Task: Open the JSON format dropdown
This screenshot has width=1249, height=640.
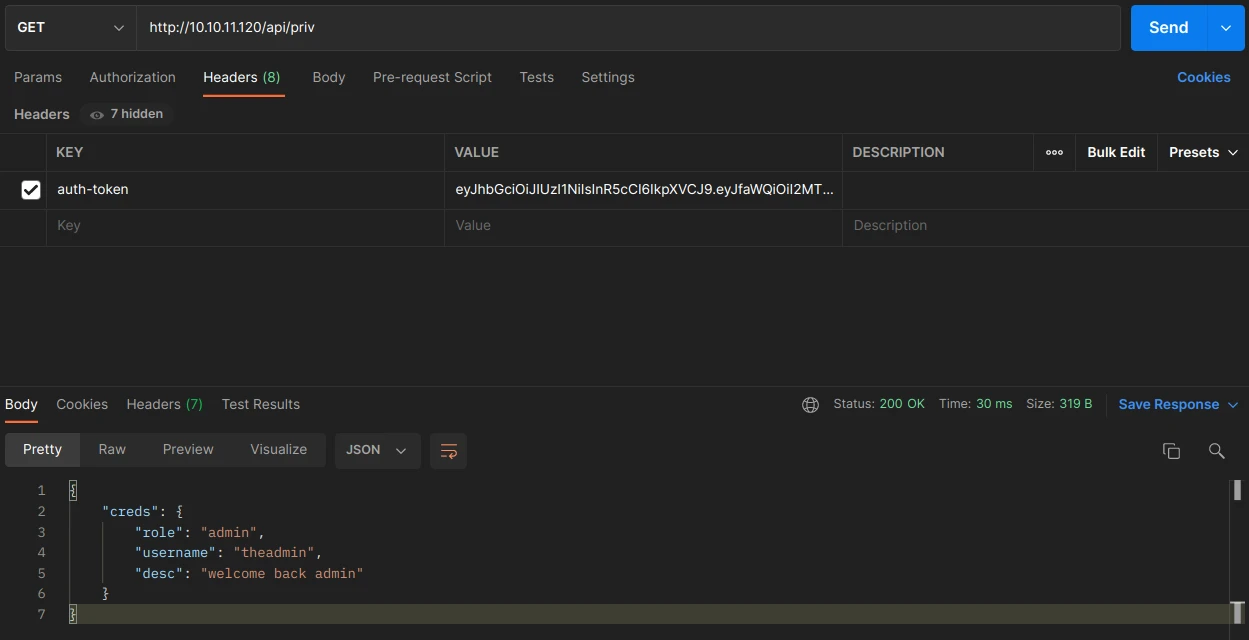Action: pos(377,450)
